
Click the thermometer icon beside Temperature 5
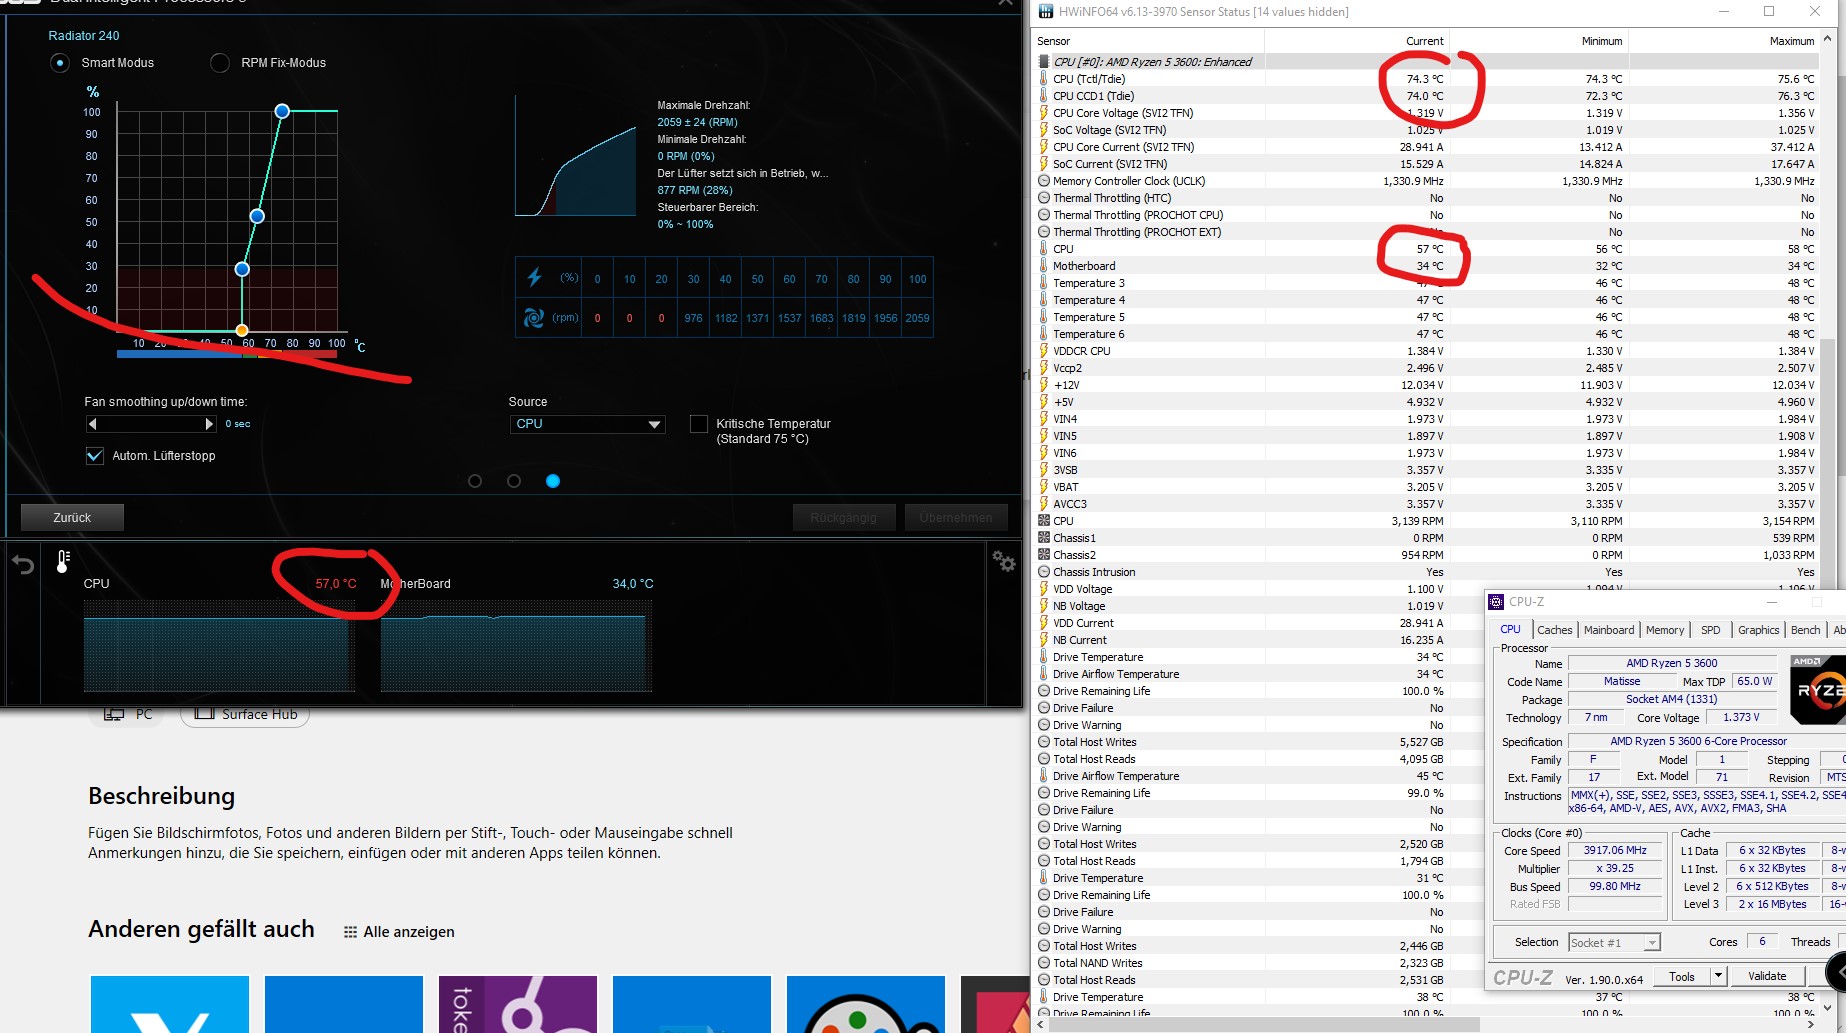point(1044,317)
